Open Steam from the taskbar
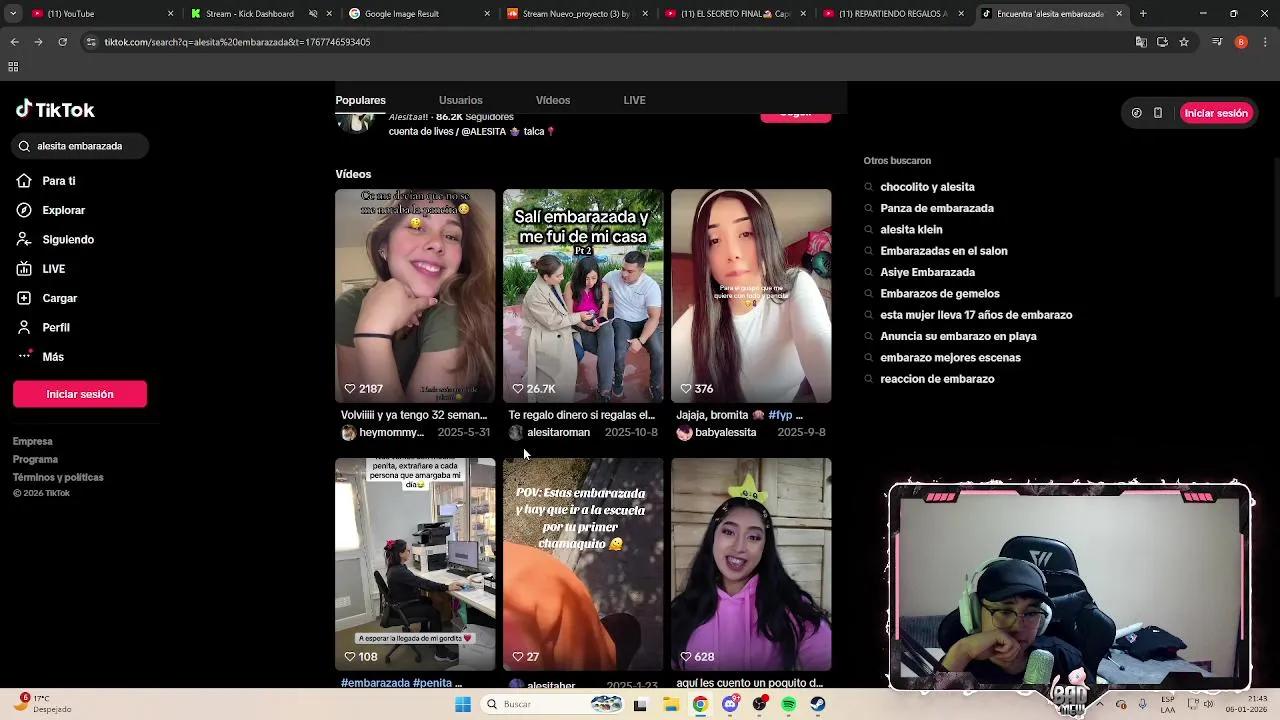Viewport: 1280px width, 720px height. 818,704
